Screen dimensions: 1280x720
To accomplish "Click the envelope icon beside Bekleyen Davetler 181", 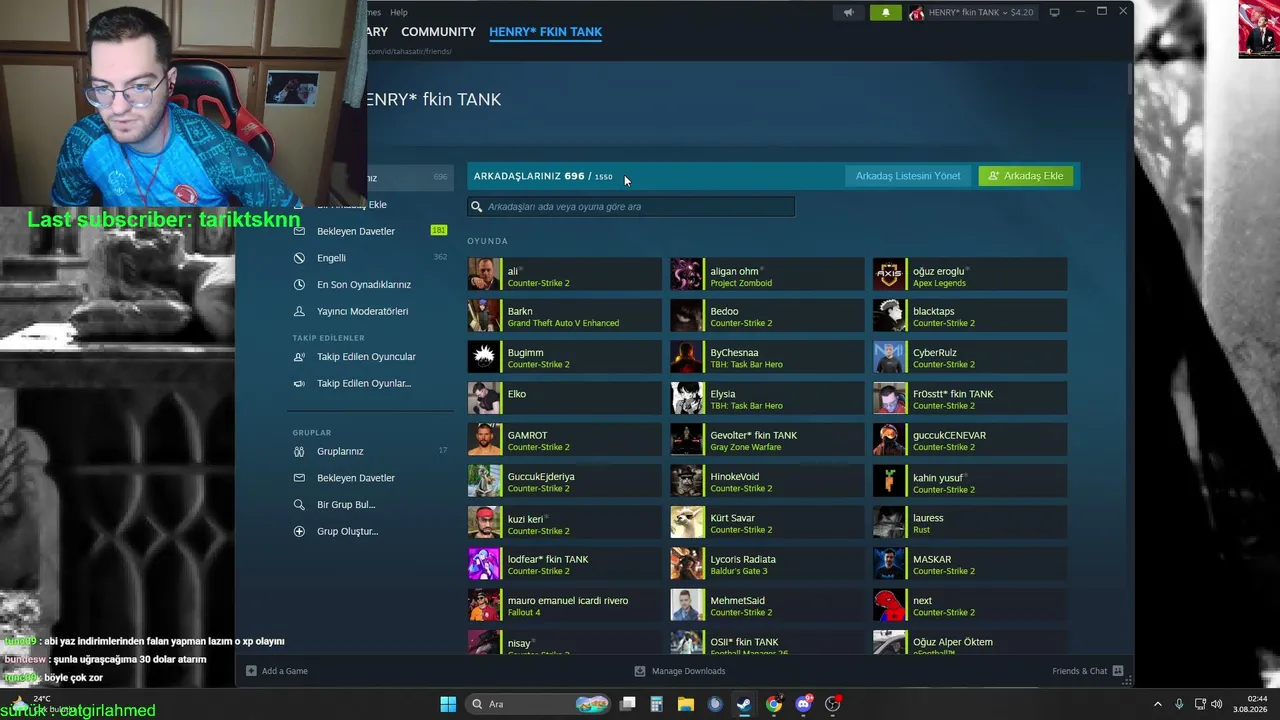I will click(x=299, y=231).
